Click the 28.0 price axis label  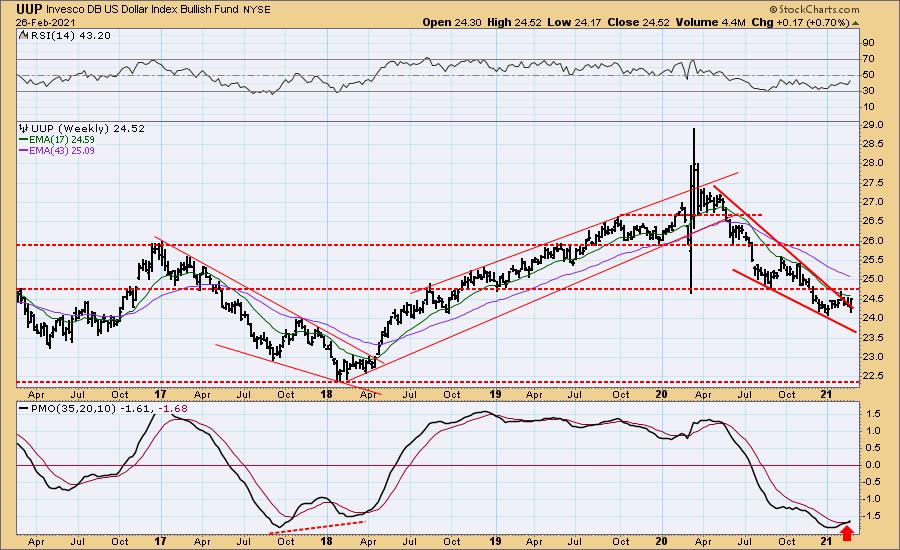click(x=872, y=163)
